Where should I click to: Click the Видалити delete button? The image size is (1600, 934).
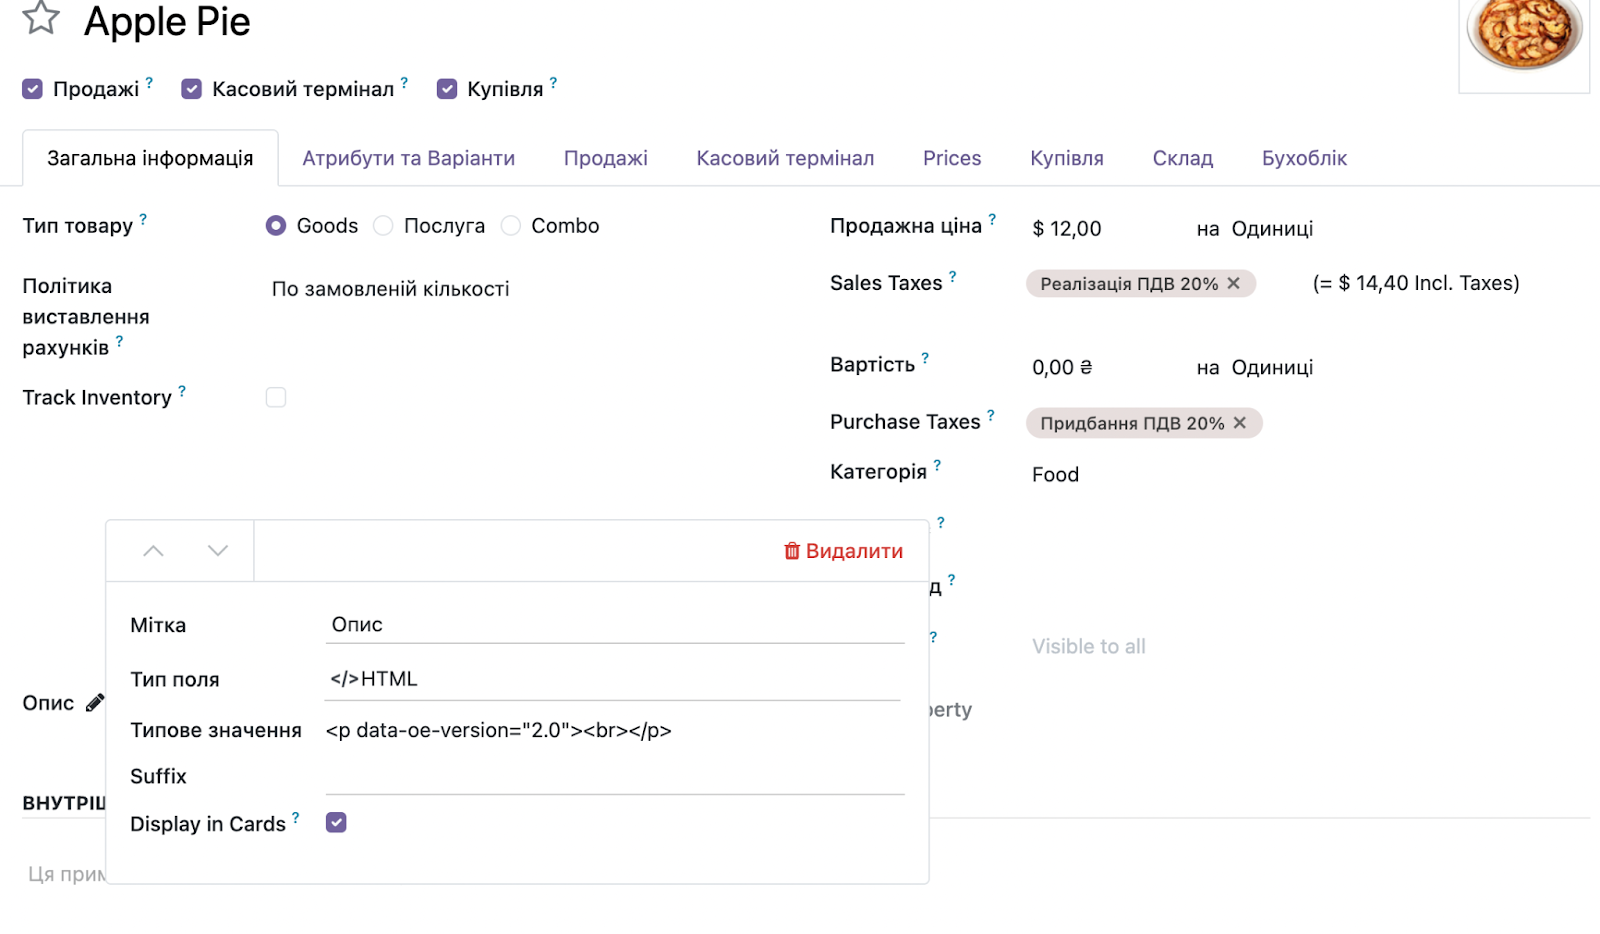[x=843, y=551]
